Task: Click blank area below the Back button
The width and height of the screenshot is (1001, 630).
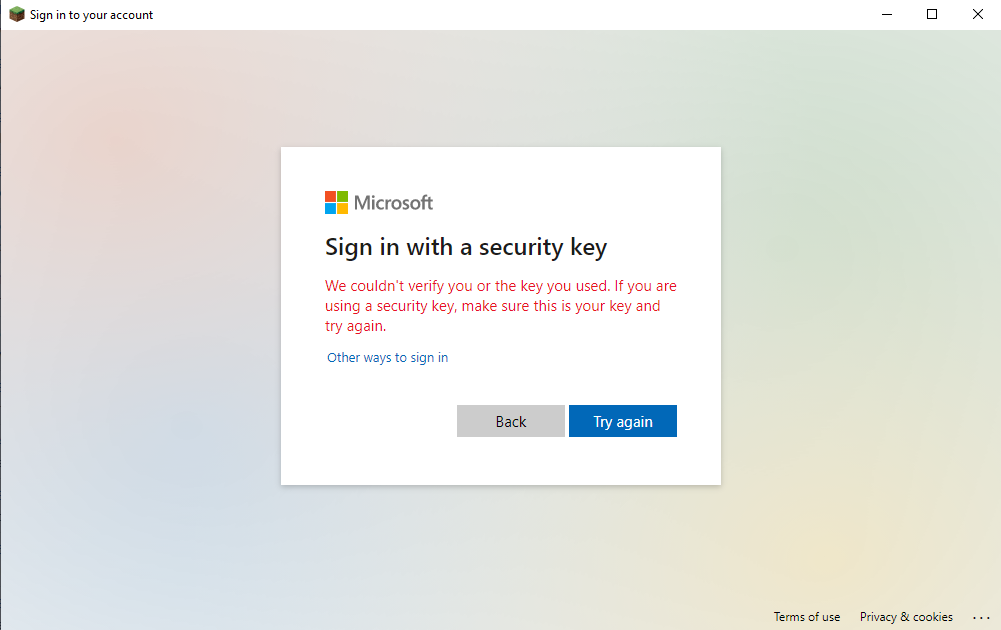Action: click(x=511, y=460)
